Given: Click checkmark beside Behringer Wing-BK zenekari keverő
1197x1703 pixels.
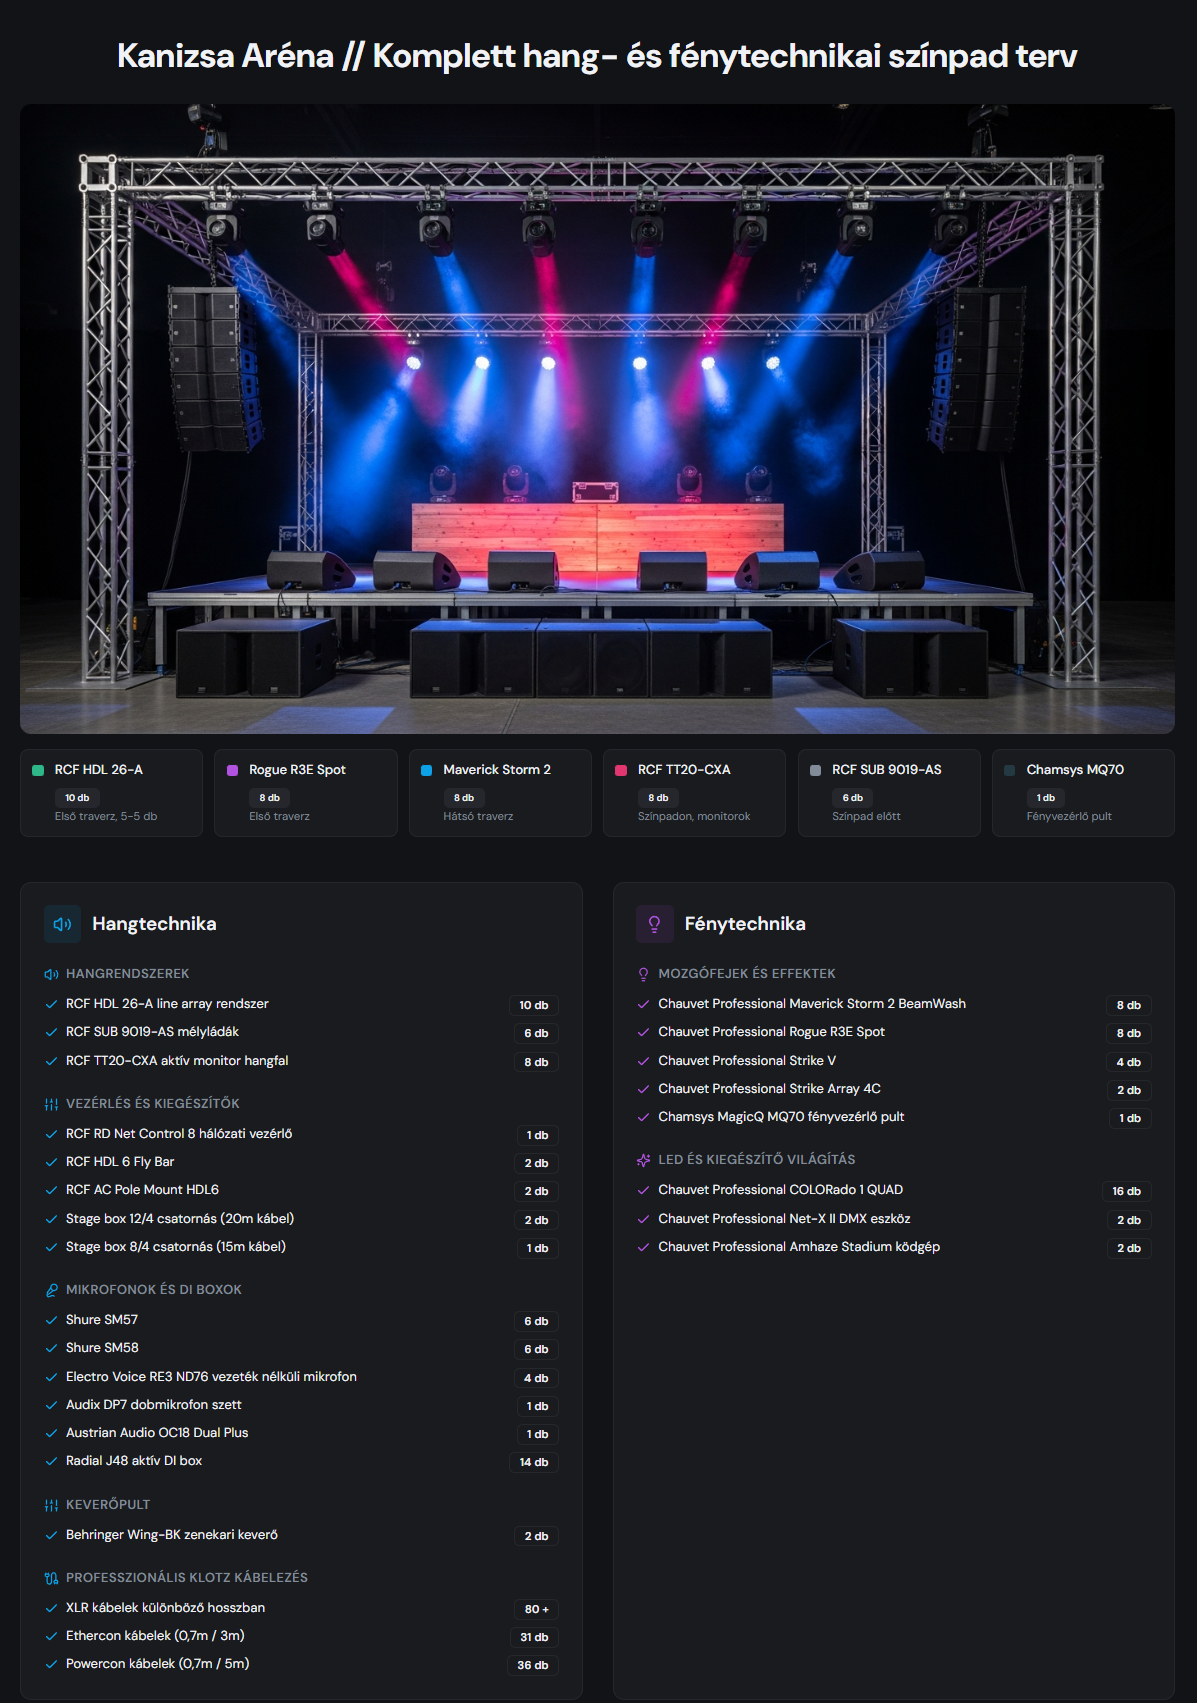Looking at the screenshot, I should [51, 1535].
